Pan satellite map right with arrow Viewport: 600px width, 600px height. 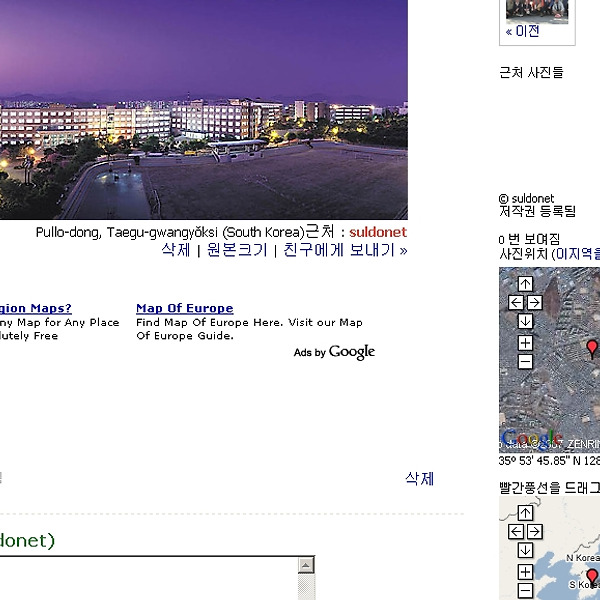pyautogui.click(x=534, y=302)
